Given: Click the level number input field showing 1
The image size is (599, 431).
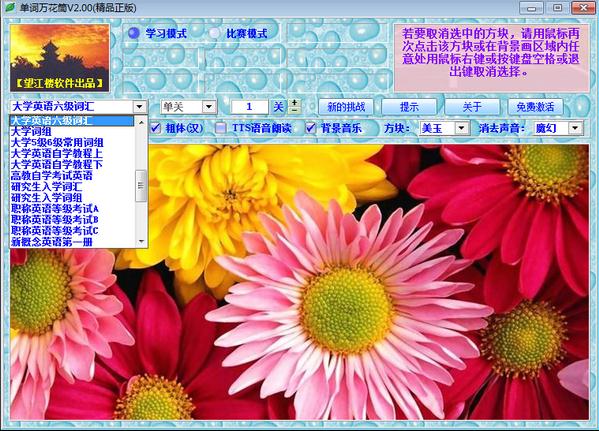Looking at the screenshot, I should 249,107.
